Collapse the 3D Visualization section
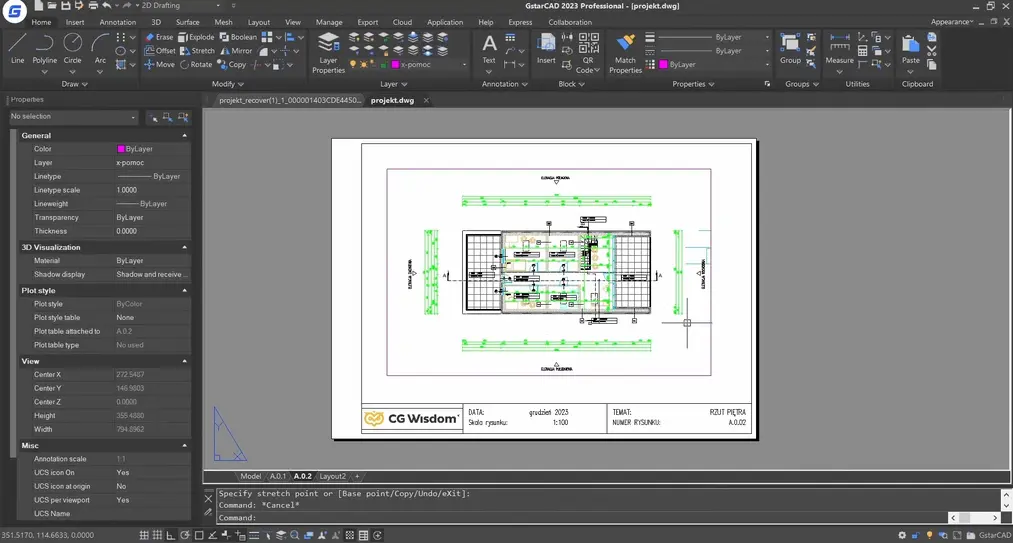The width and height of the screenshot is (1013, 543). [x=185, y=248]
